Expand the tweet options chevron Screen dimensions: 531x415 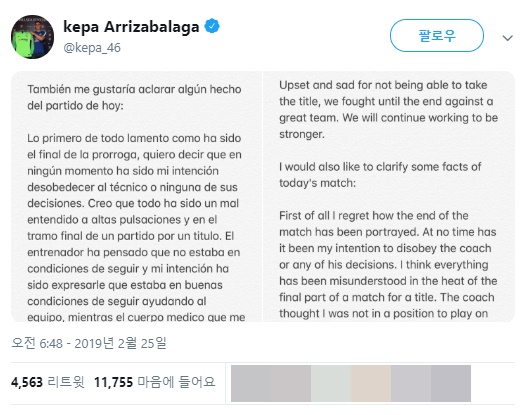507,38
